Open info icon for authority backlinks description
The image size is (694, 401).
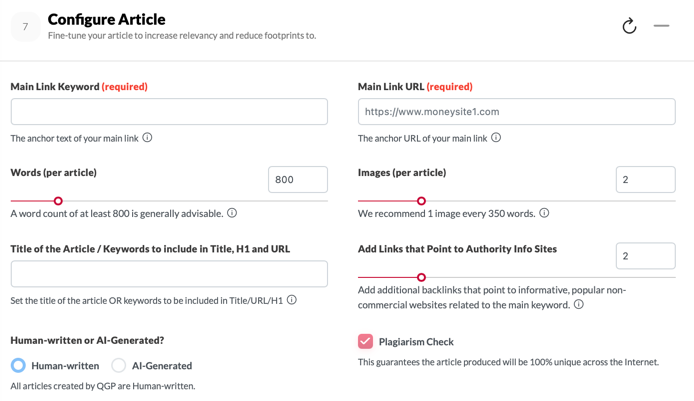[x=579, y=305]
